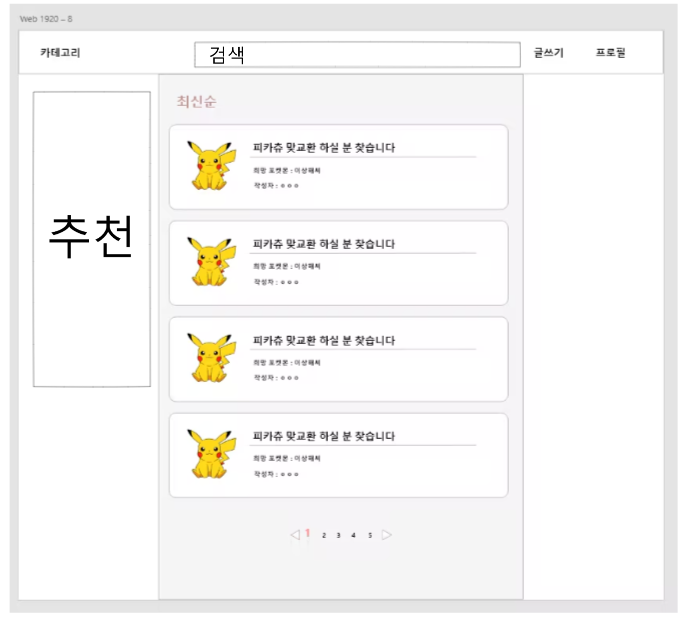Click the next page arrow in pagination

(x=387, y=535)
